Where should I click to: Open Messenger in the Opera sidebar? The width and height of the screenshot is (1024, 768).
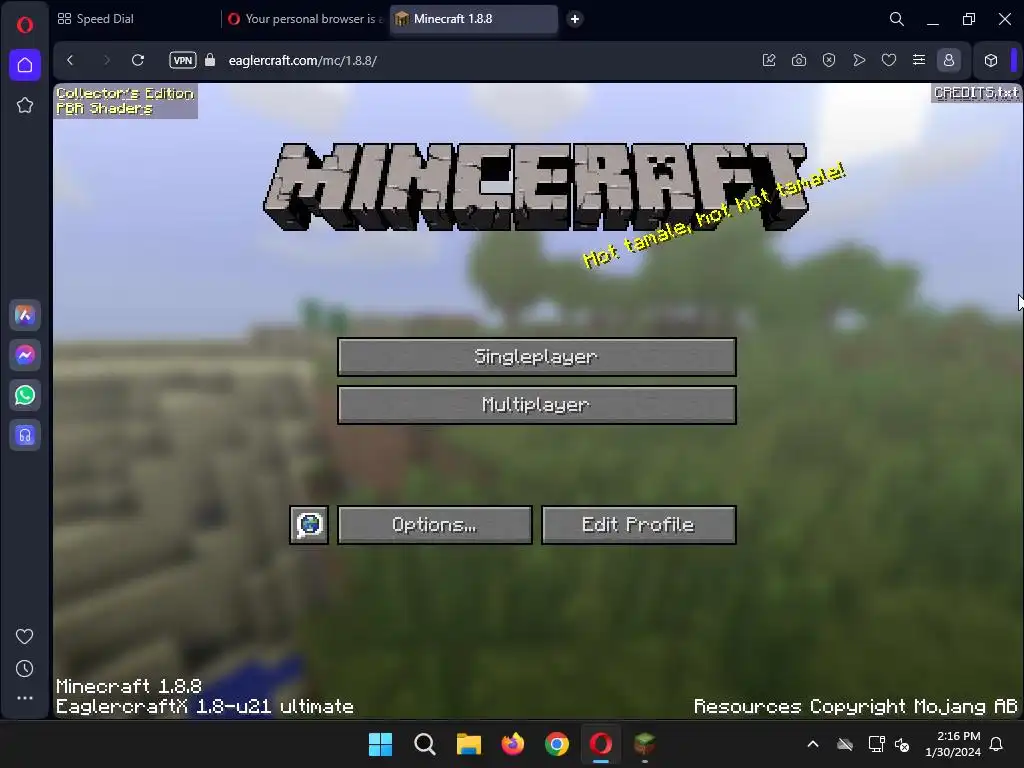(x=25, y=355)
